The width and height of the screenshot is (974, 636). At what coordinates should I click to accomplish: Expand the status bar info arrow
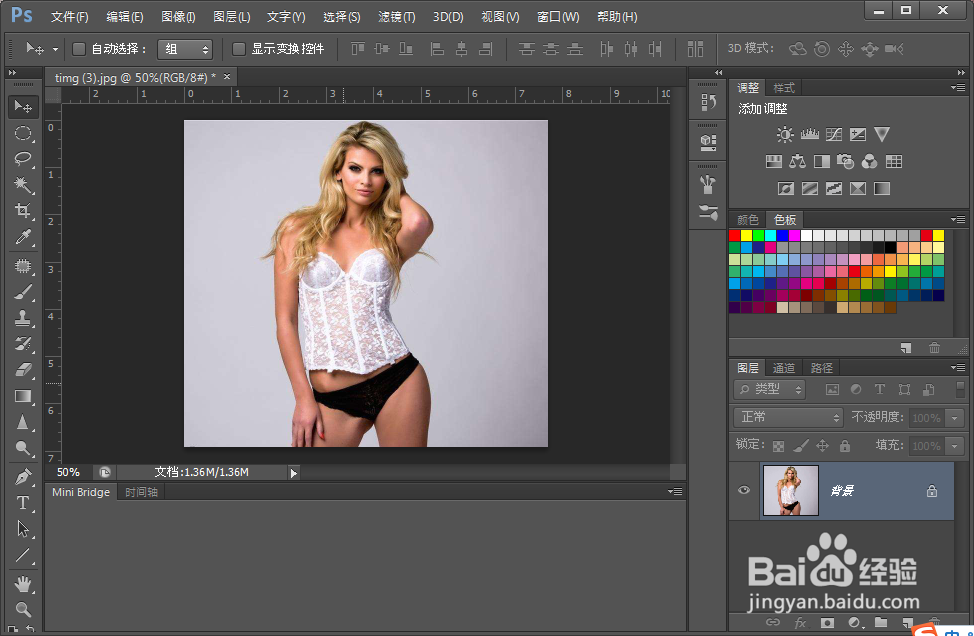click(293, 473)
